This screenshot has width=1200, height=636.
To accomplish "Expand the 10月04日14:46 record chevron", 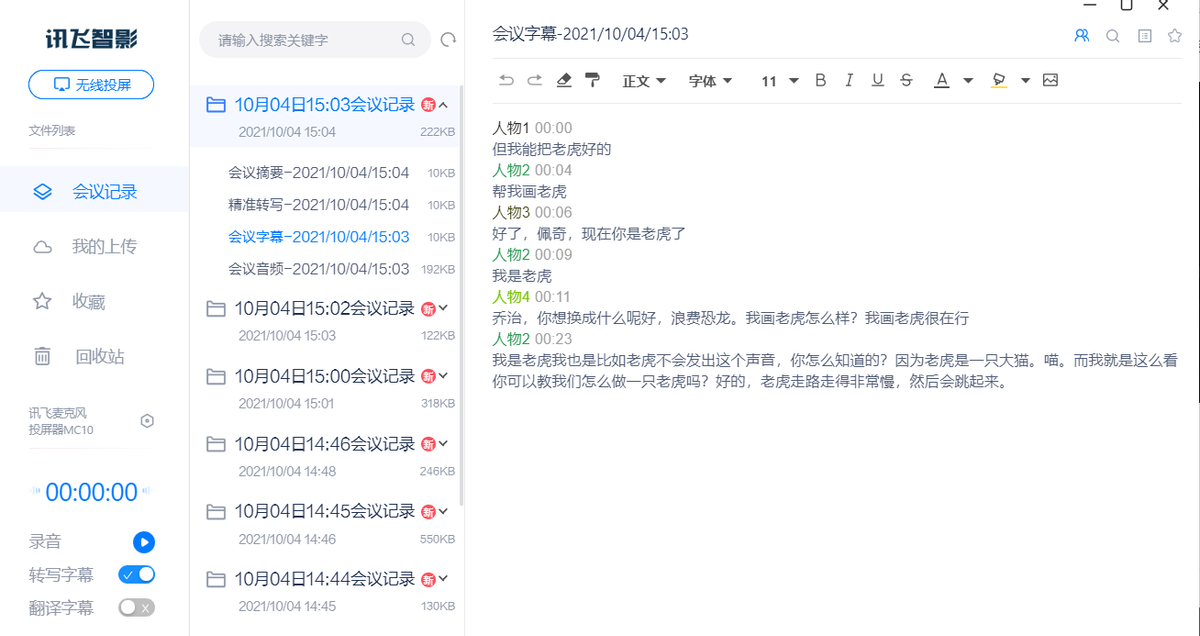I will click(x=443, y=443).
